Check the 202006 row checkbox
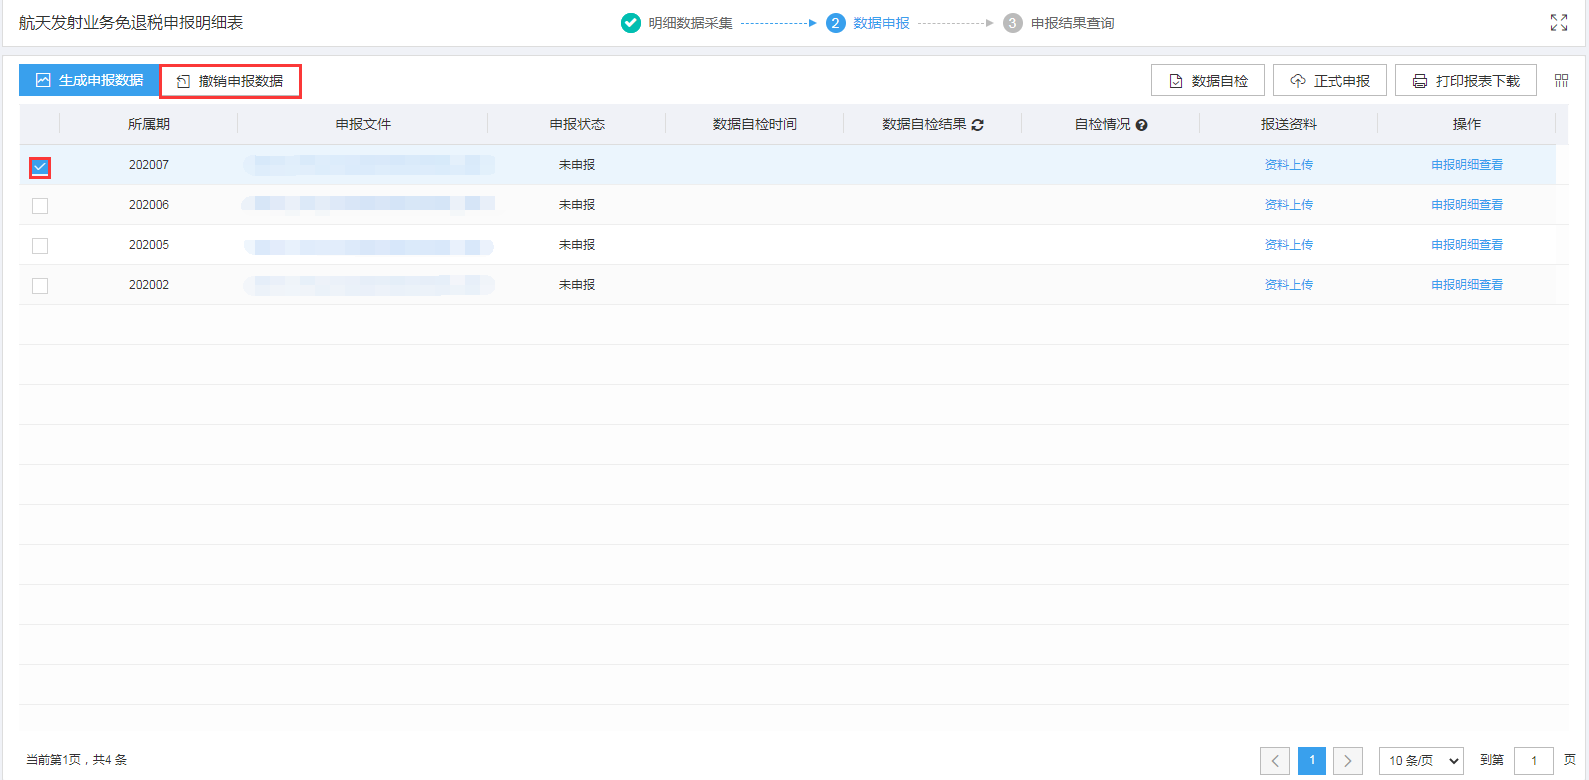 point(40,206)
